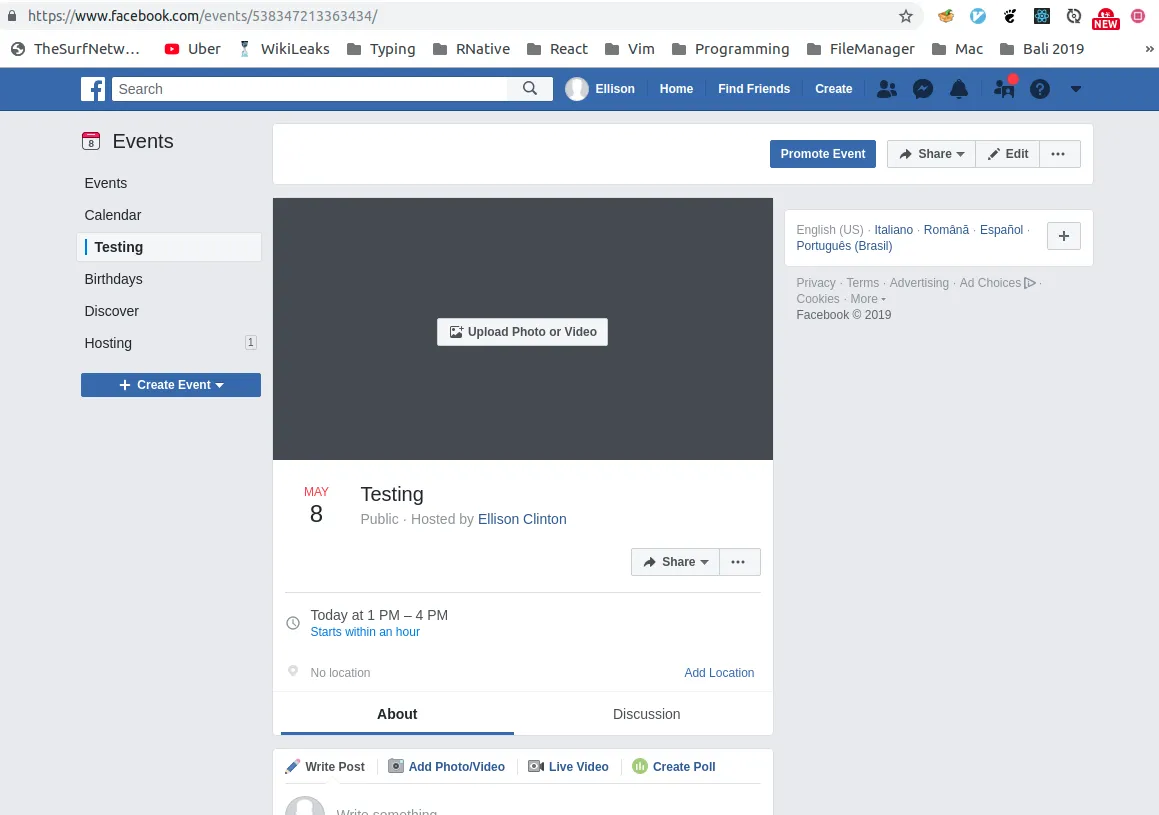Click the Add Location link
This screenshot has height=815, width=1159.
click(719, 672)
